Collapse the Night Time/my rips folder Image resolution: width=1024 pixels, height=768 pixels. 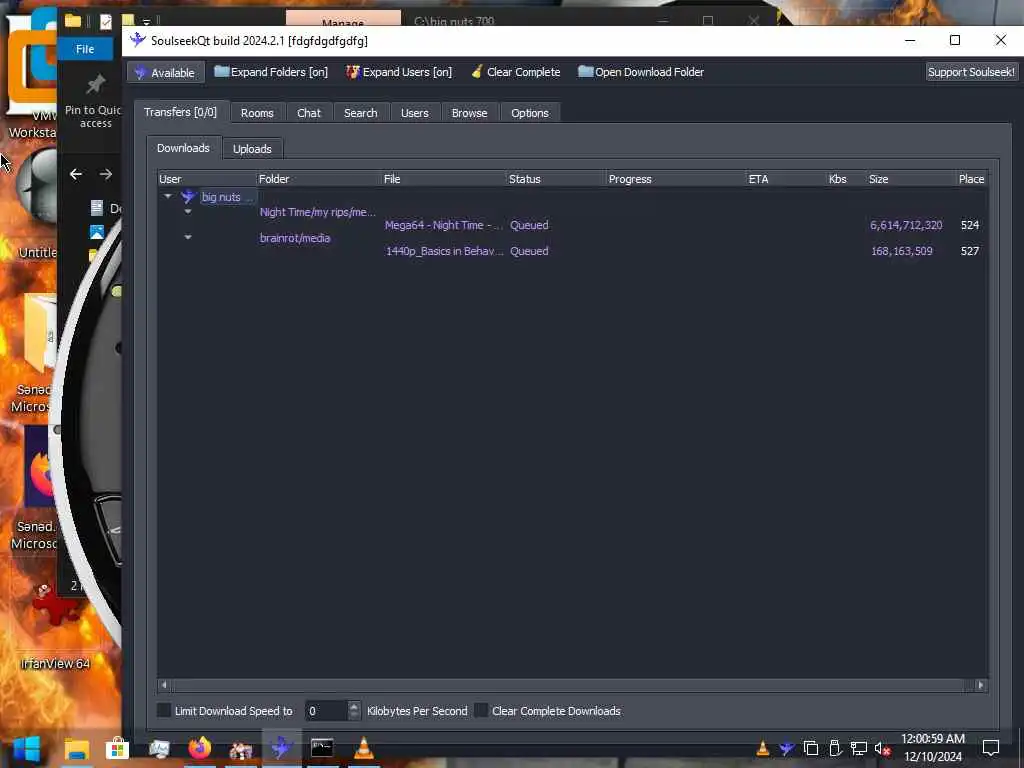click(x=188, y=212)
